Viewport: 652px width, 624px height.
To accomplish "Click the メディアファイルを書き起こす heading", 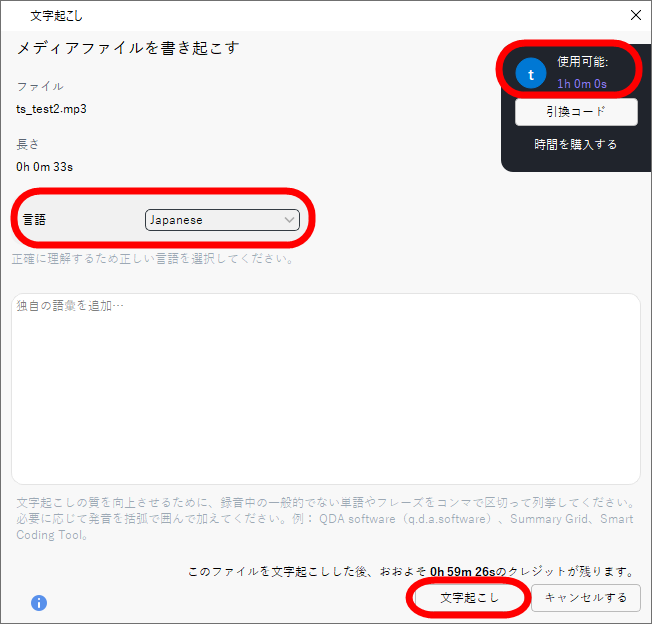I will point(128,48).
